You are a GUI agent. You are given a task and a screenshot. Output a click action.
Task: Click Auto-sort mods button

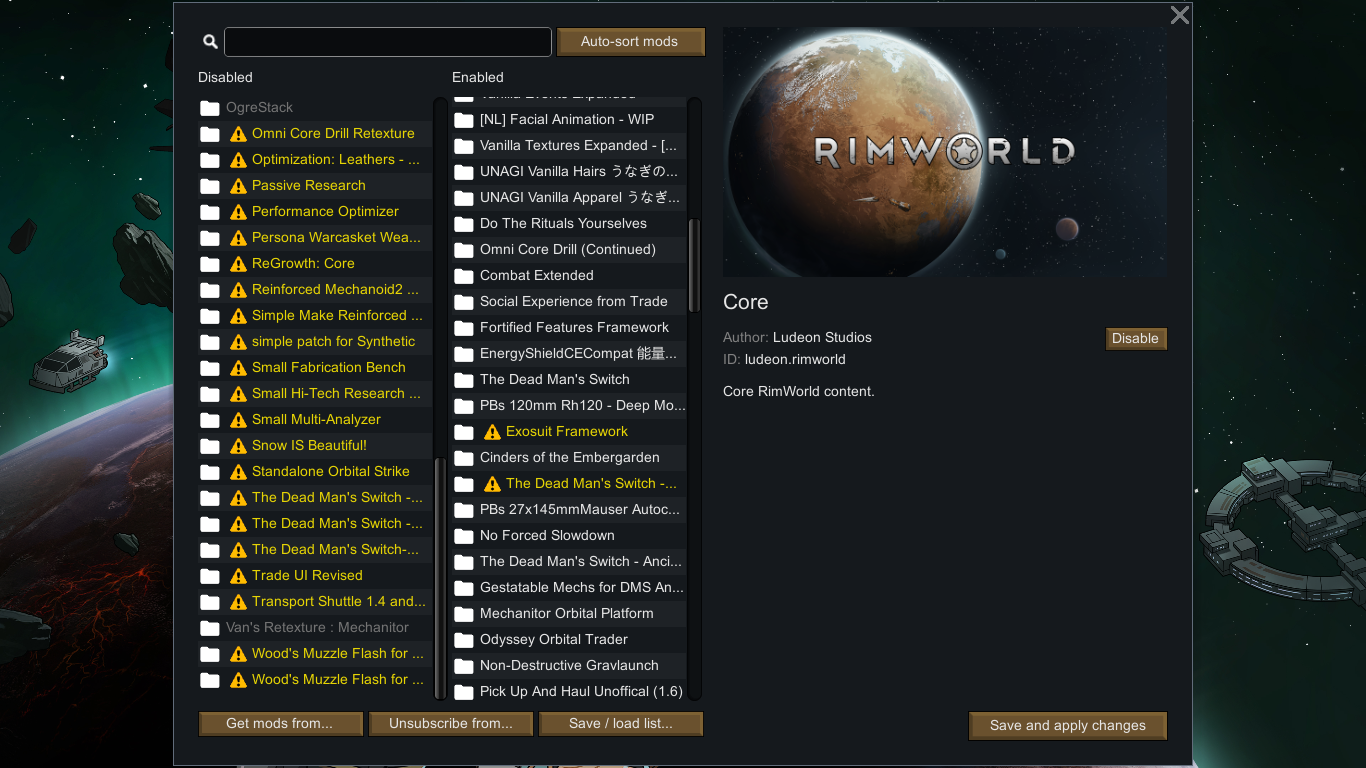click(630, 42)
